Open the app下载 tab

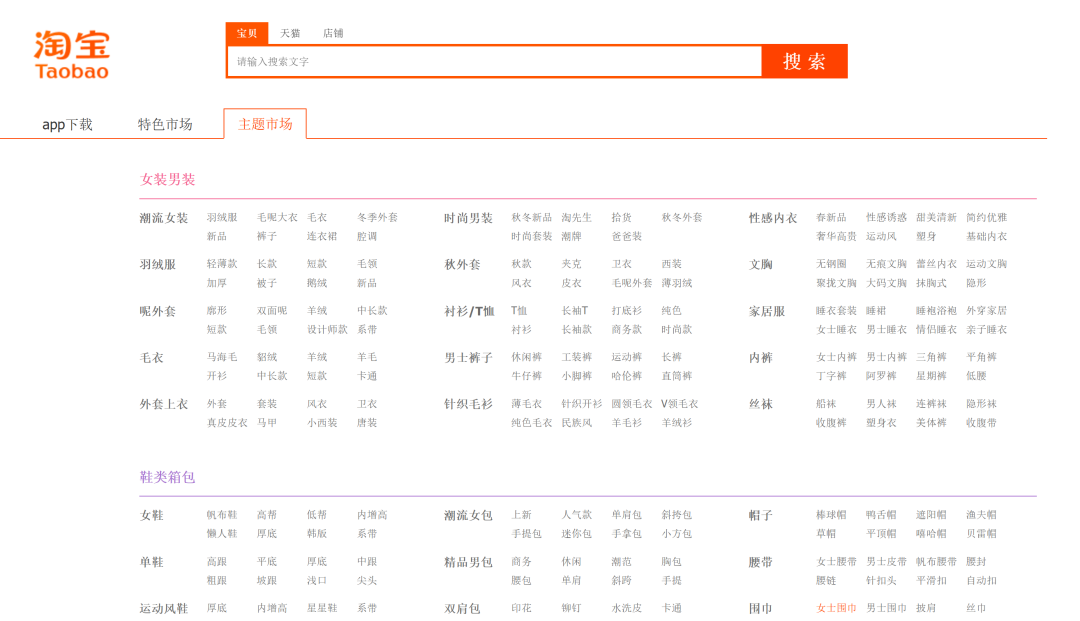[x=67, y=124]
